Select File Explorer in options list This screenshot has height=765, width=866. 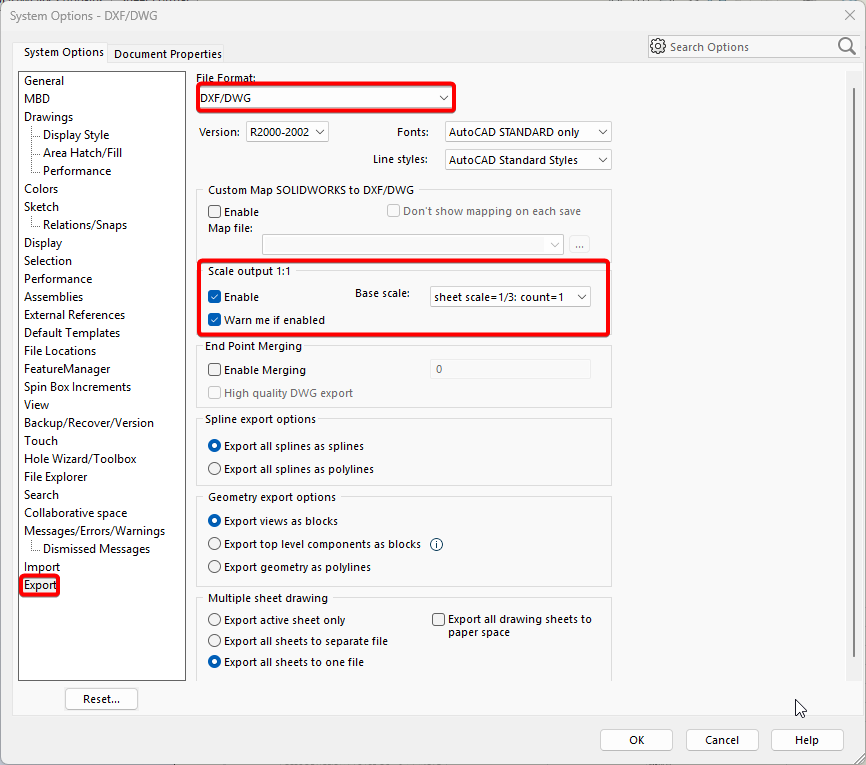click(56, 477)
